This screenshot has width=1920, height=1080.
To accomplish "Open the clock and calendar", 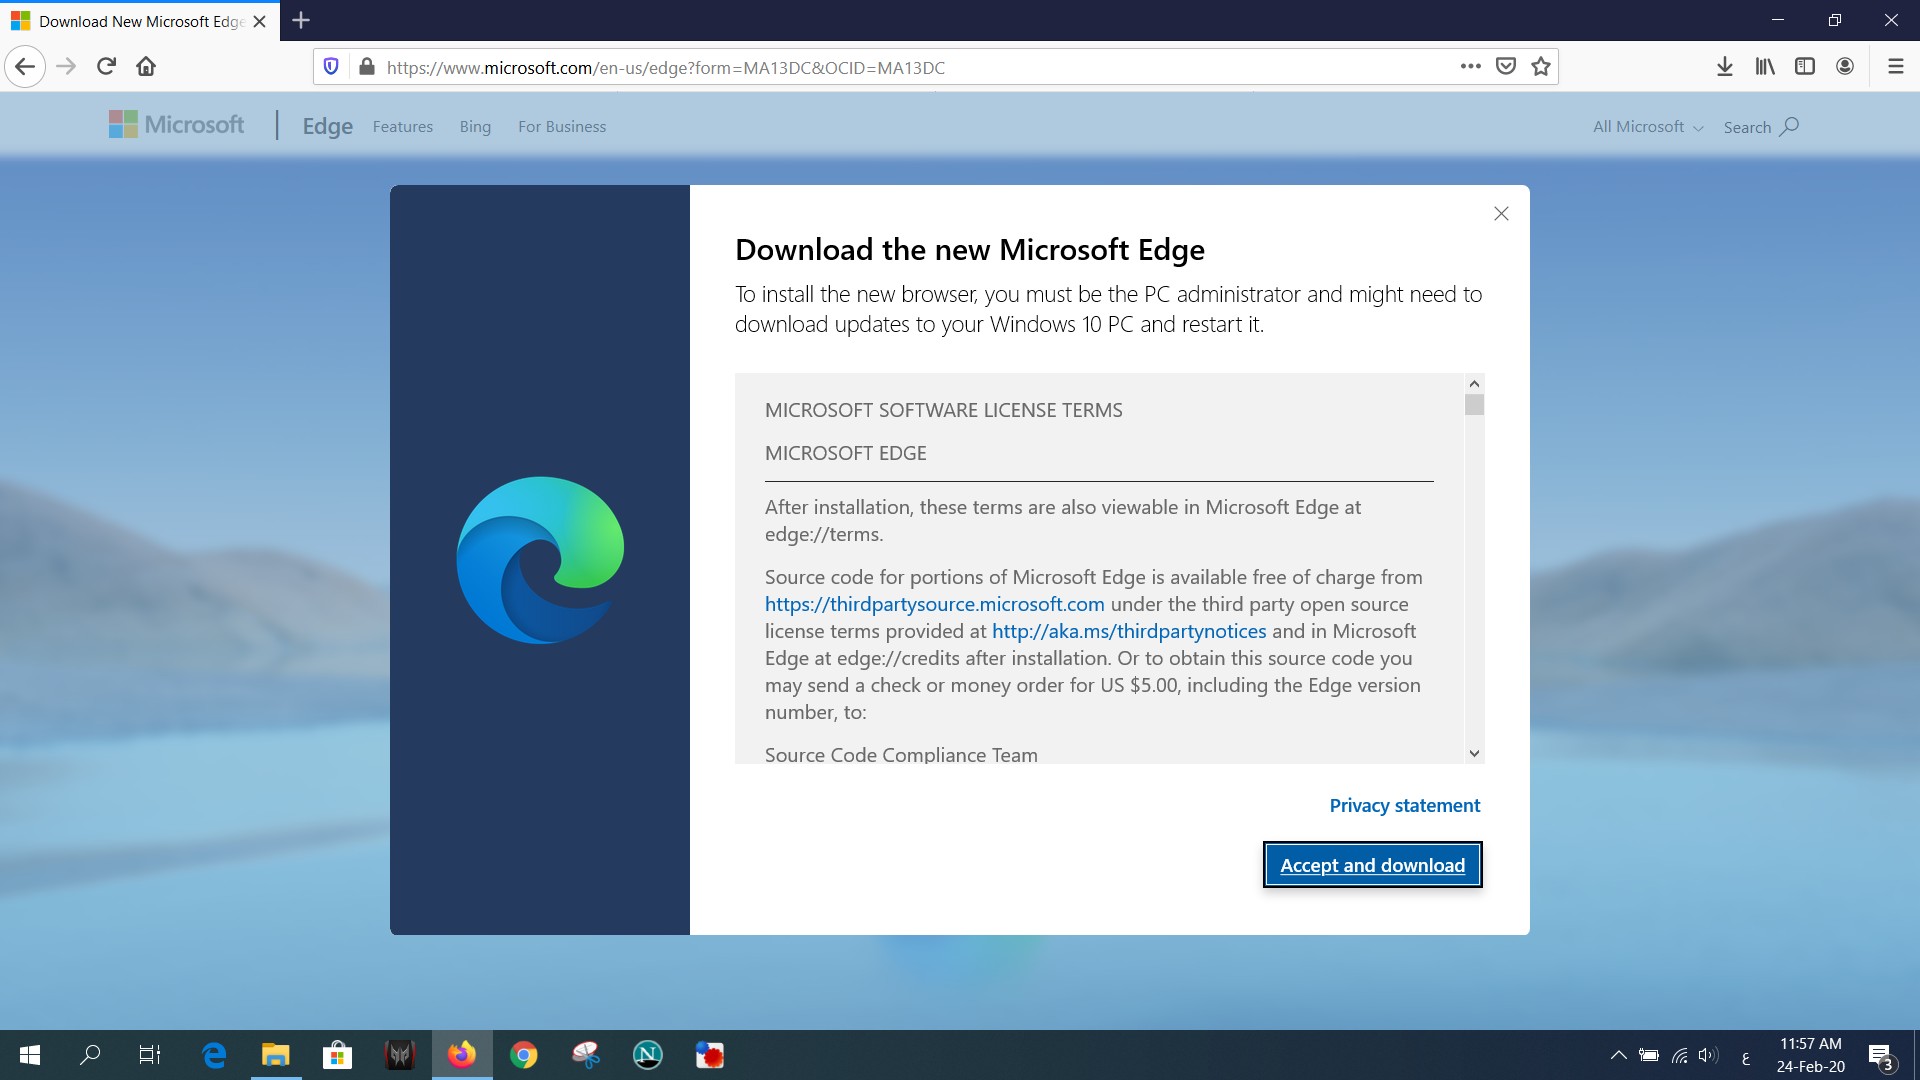I will (1810, 1055).
